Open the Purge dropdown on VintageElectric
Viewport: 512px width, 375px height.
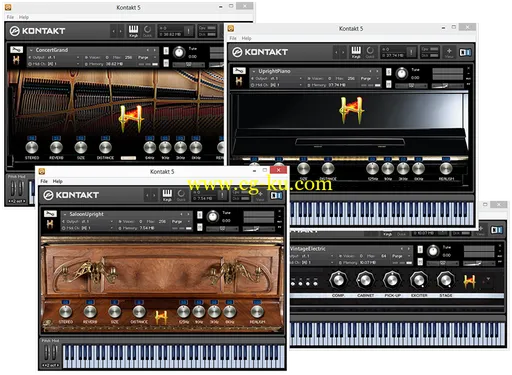tap(401, 256)
